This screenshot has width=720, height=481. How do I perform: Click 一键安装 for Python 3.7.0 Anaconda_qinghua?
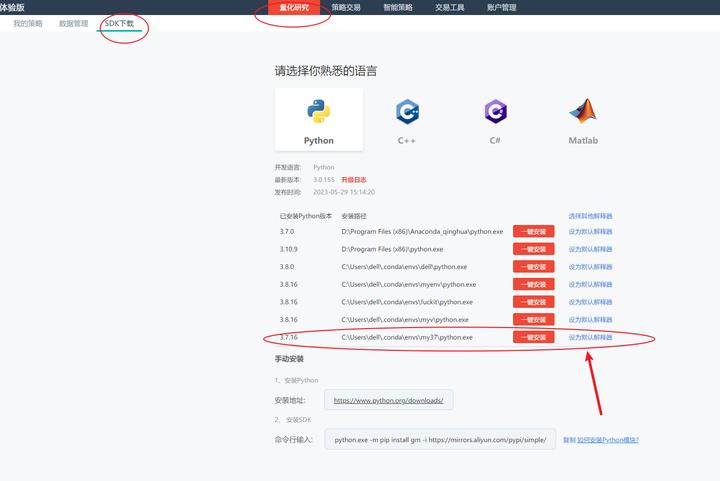pos(534,231)
